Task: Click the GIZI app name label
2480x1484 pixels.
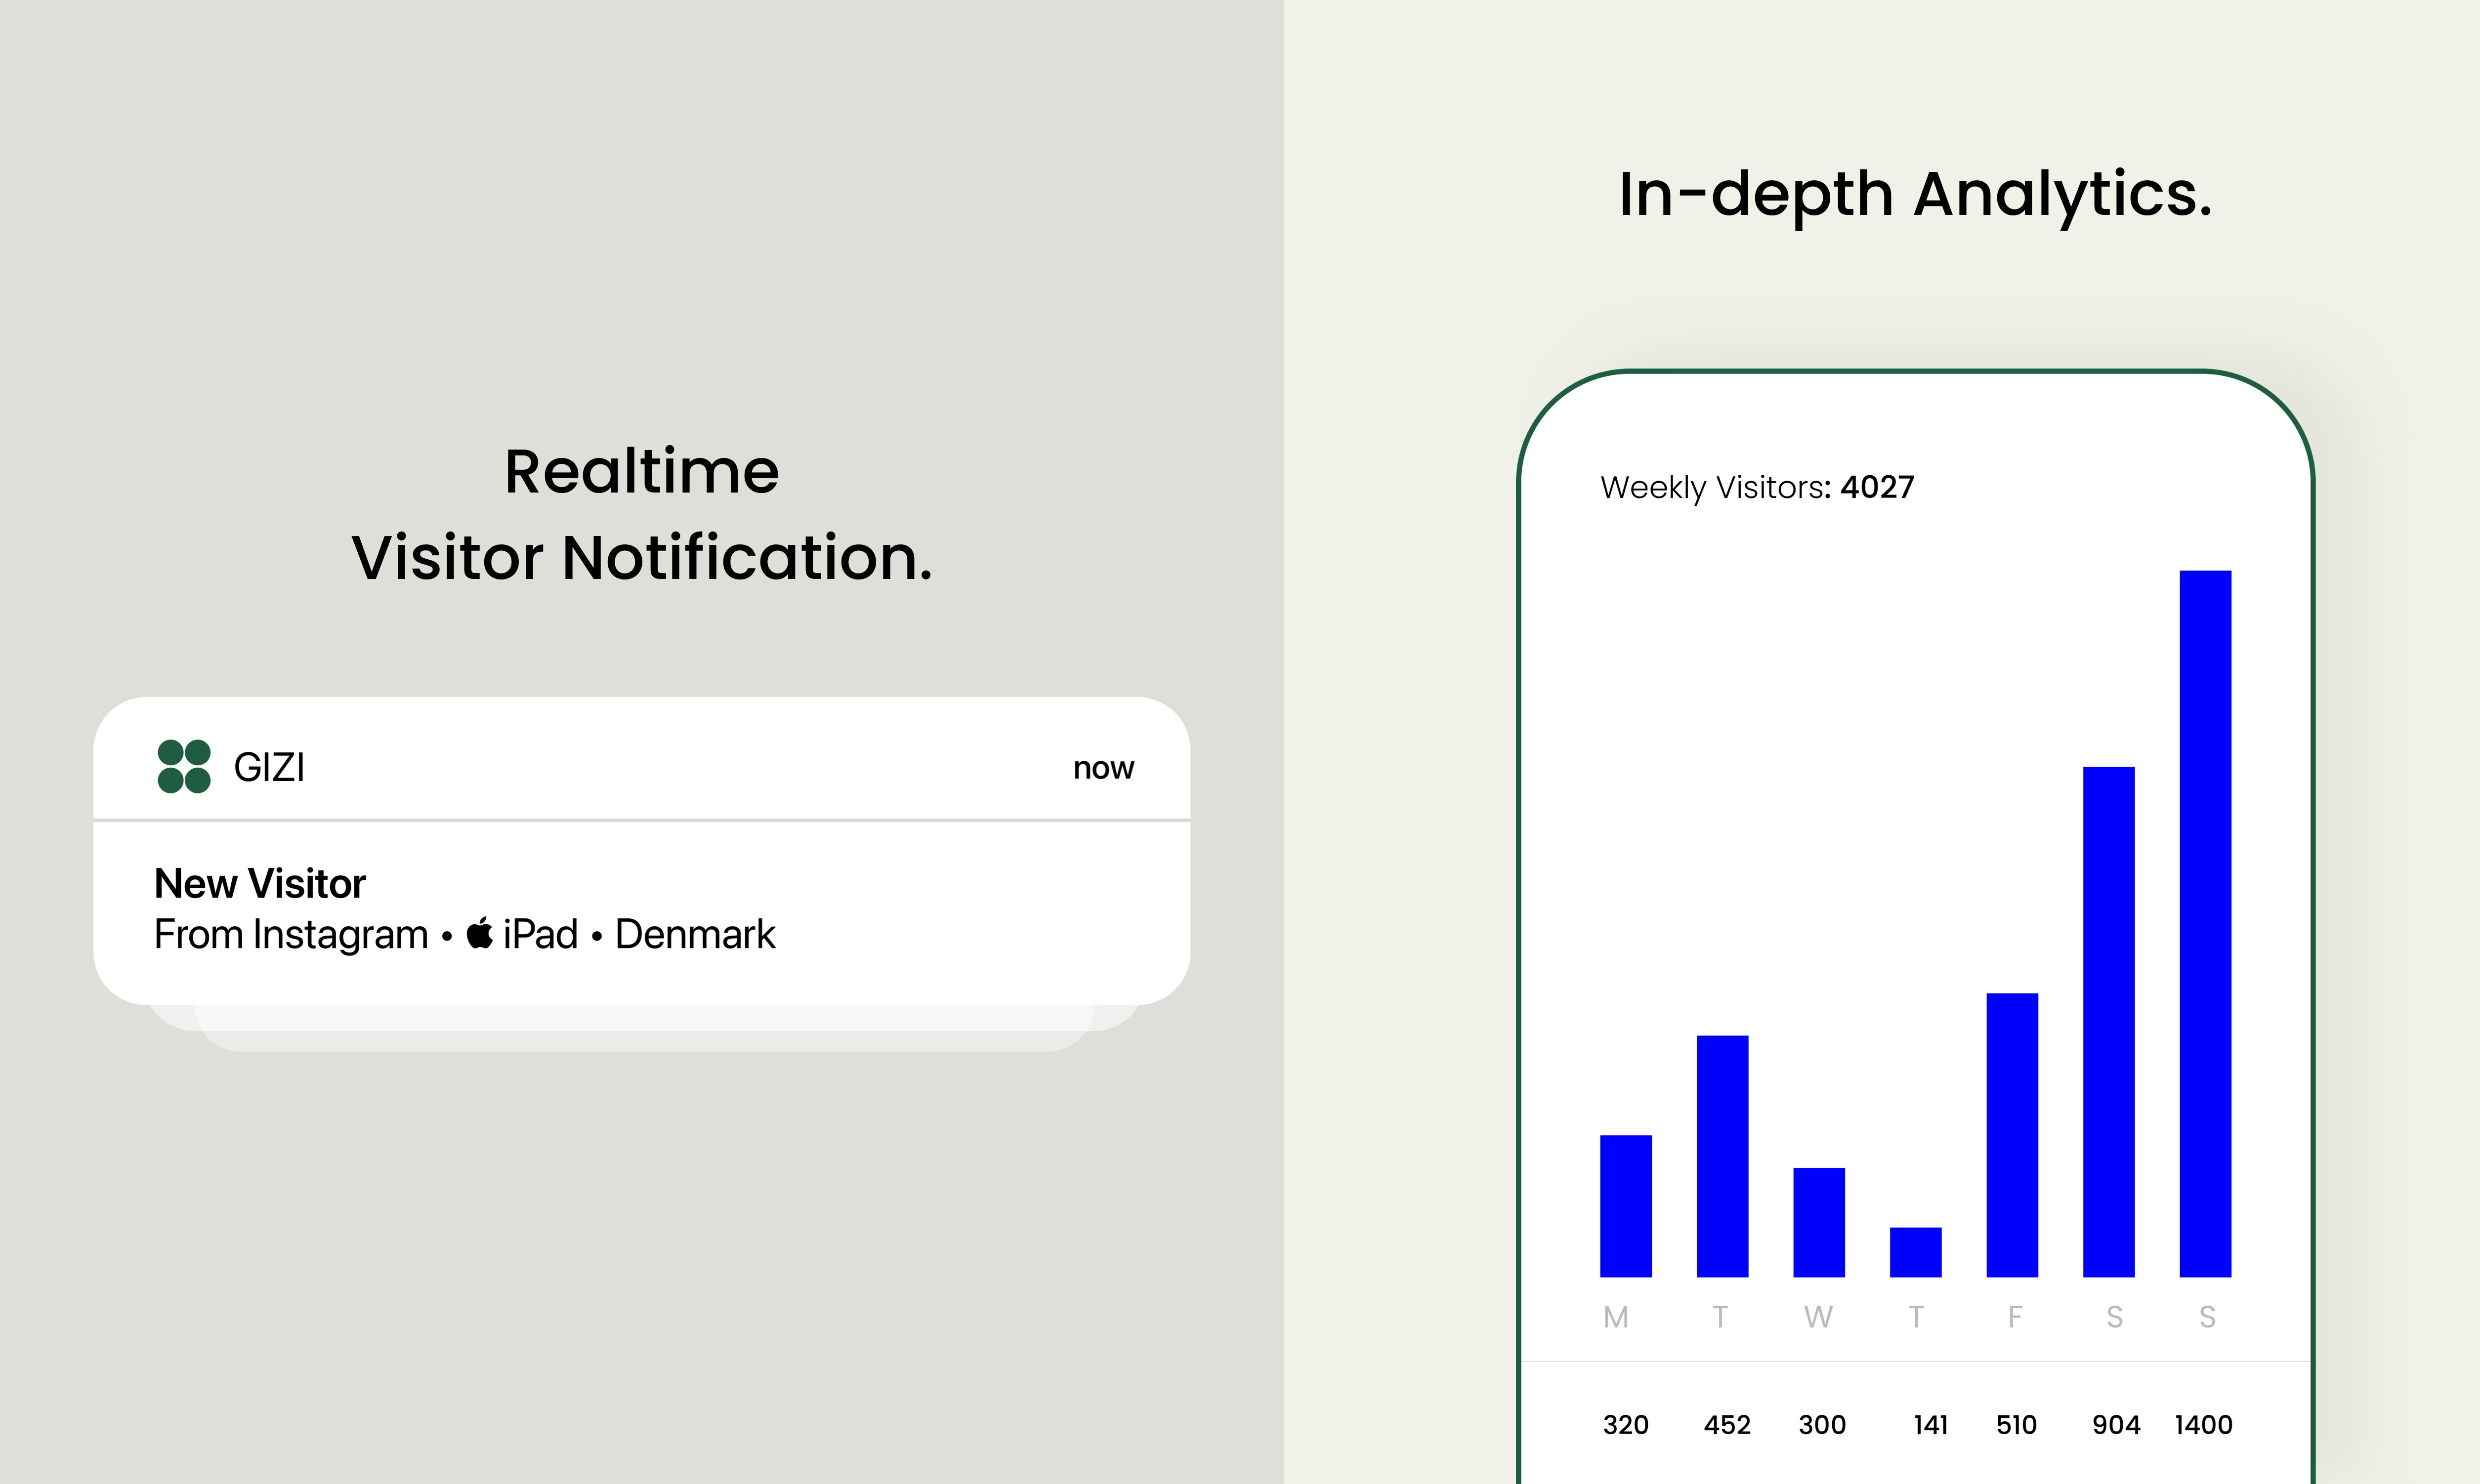Action: (269, 768)
